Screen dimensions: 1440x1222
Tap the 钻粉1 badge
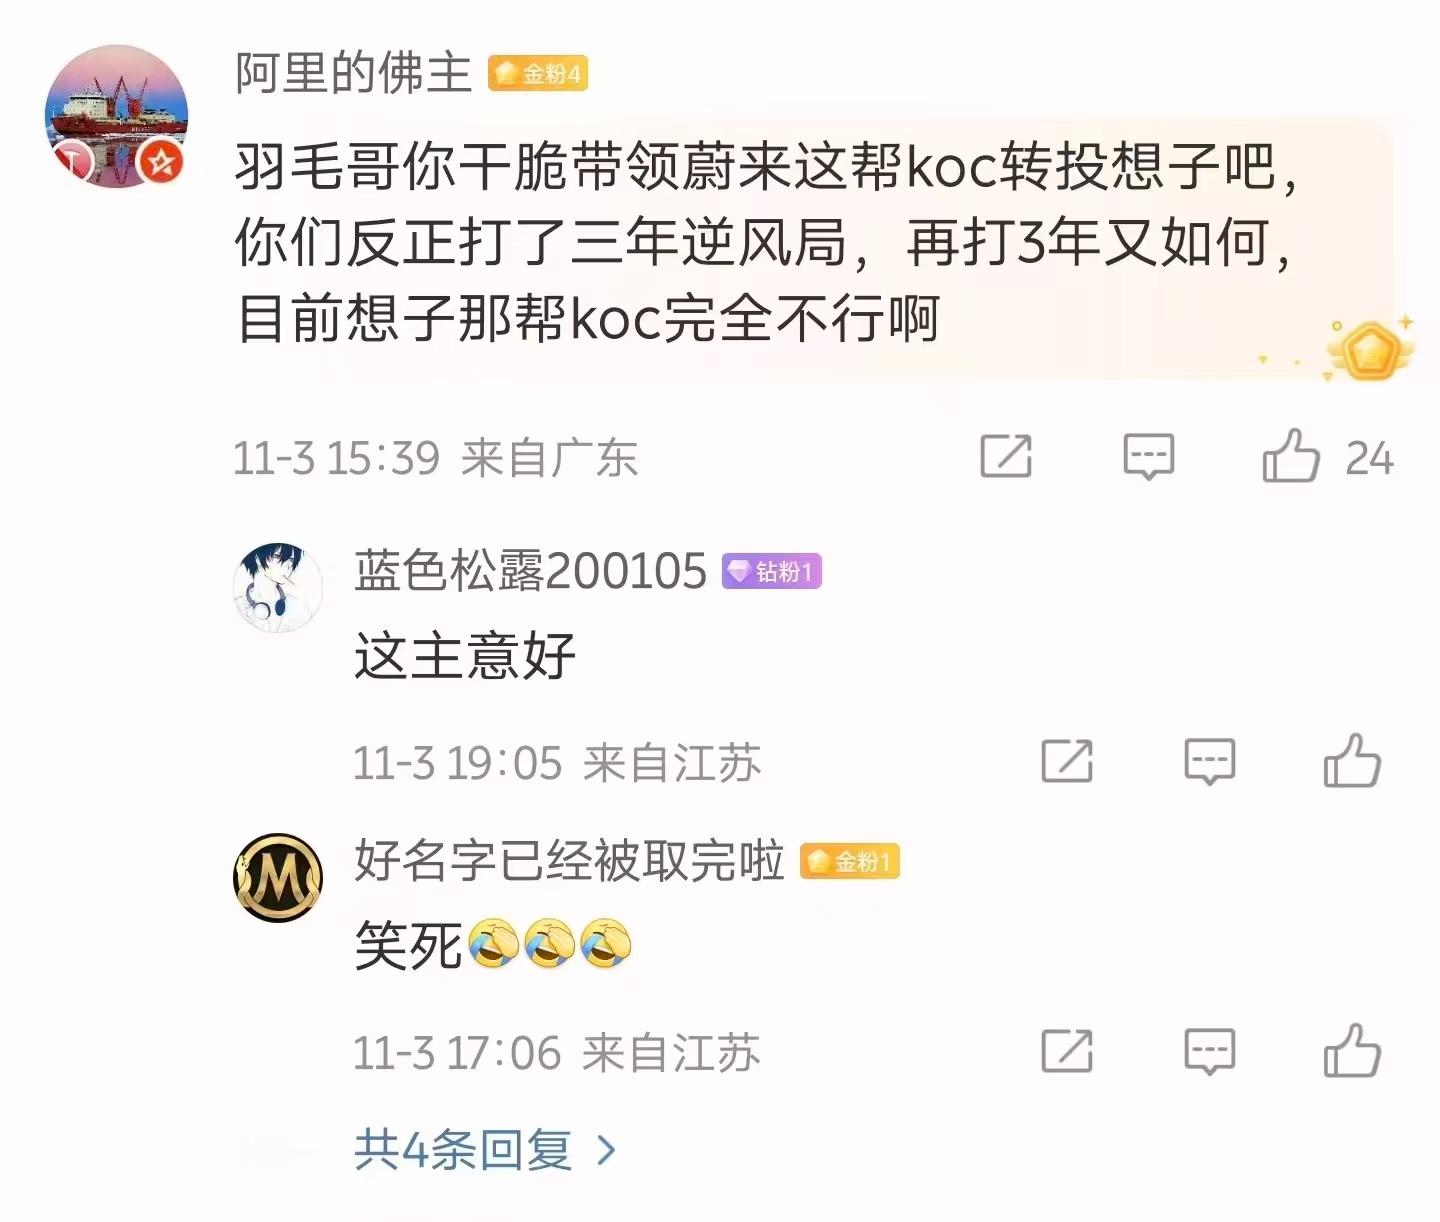tap(772, 571)
